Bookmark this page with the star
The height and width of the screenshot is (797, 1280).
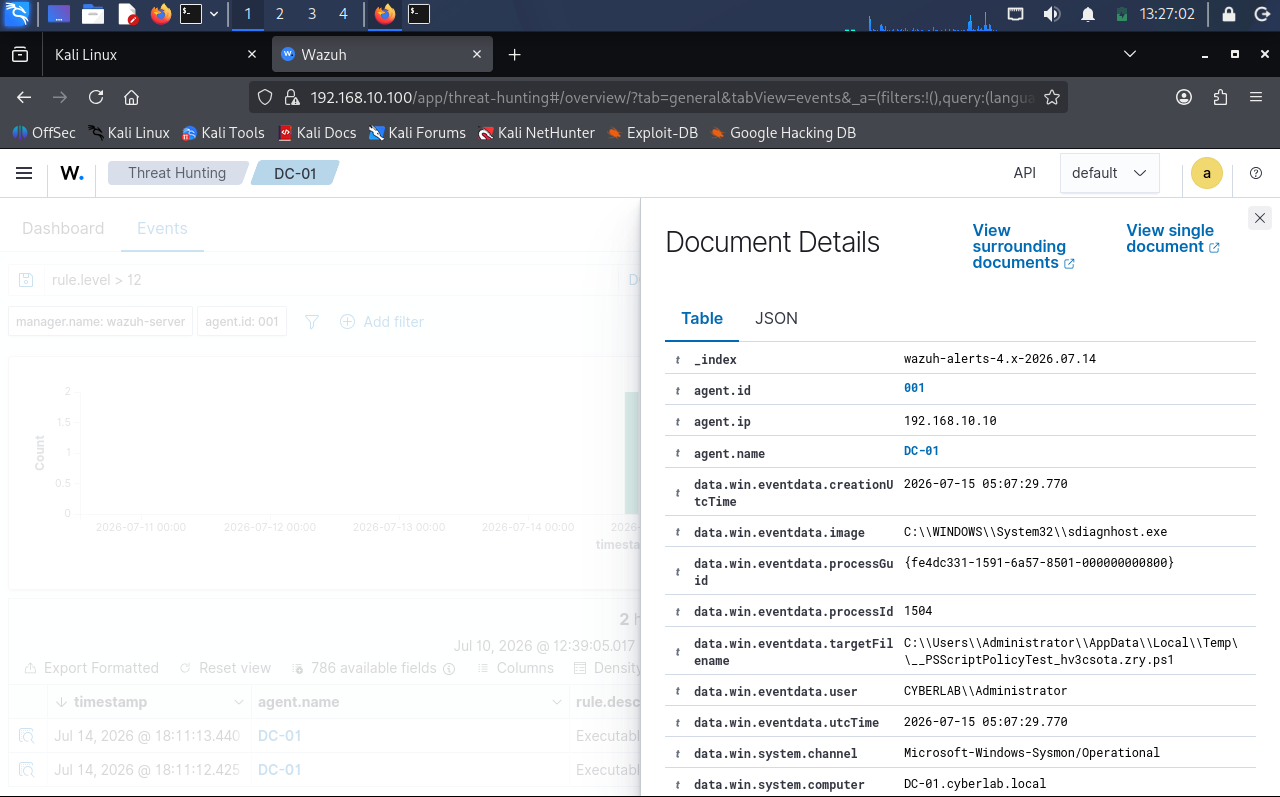pos(1052,97)
